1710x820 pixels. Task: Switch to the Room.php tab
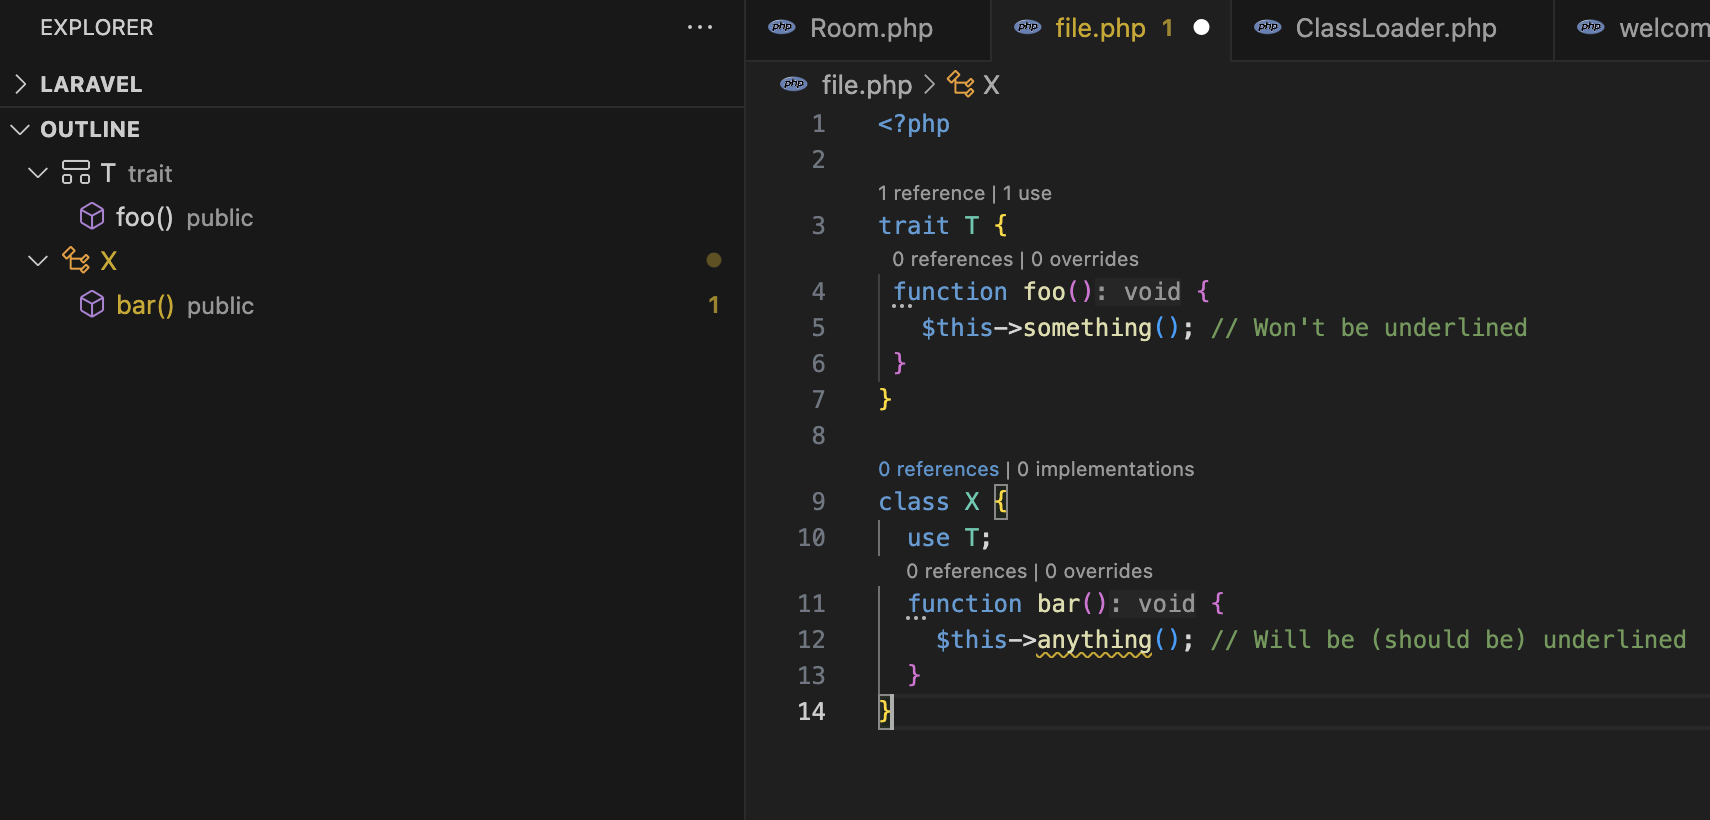[870, 28]
